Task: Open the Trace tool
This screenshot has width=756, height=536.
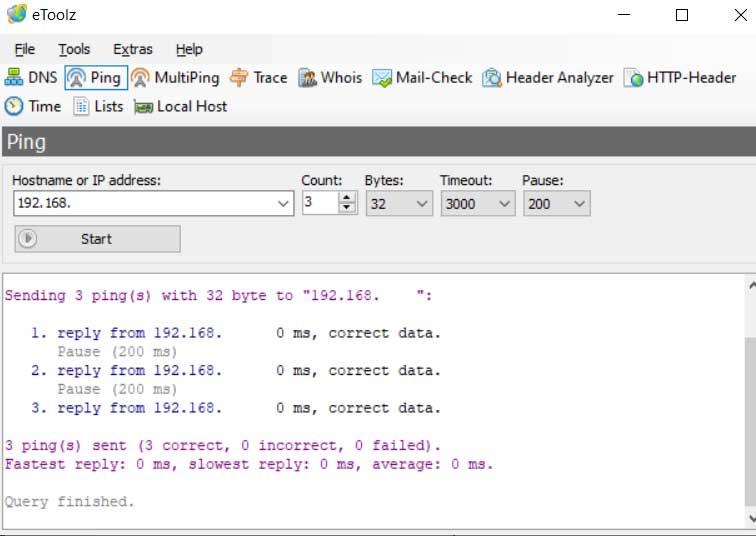Action: [x=258, y=78]
